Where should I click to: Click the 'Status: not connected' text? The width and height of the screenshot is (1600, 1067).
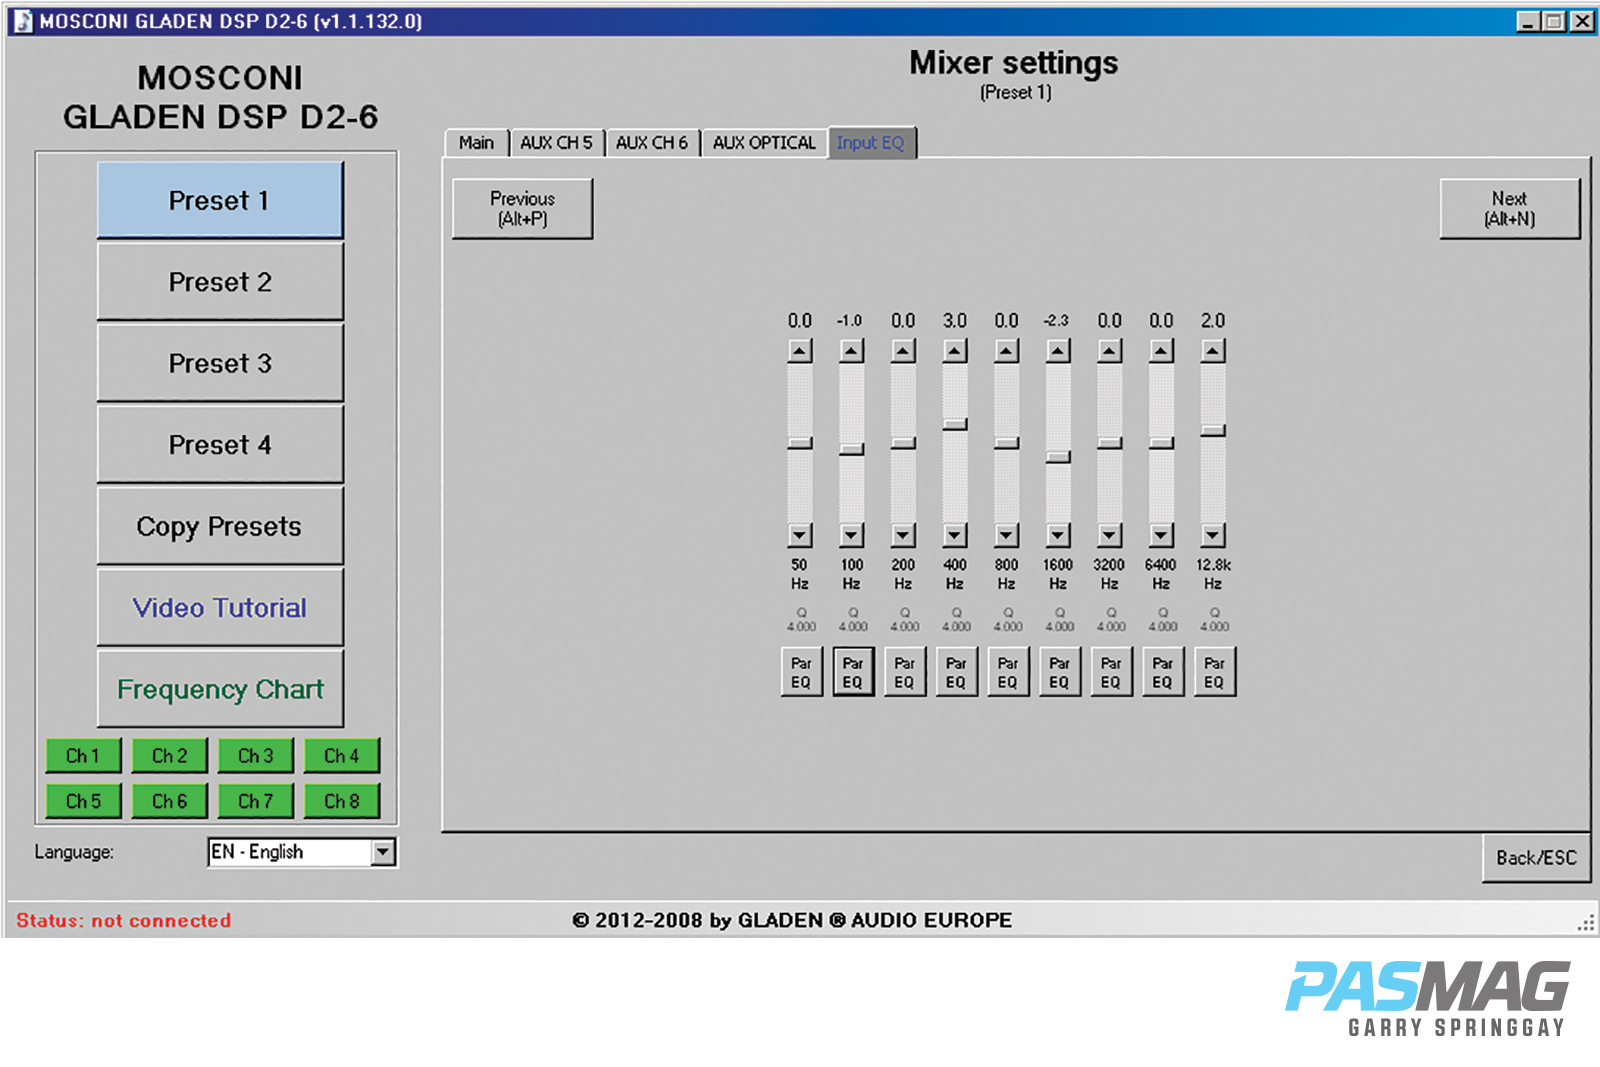[x=123, y=920]
